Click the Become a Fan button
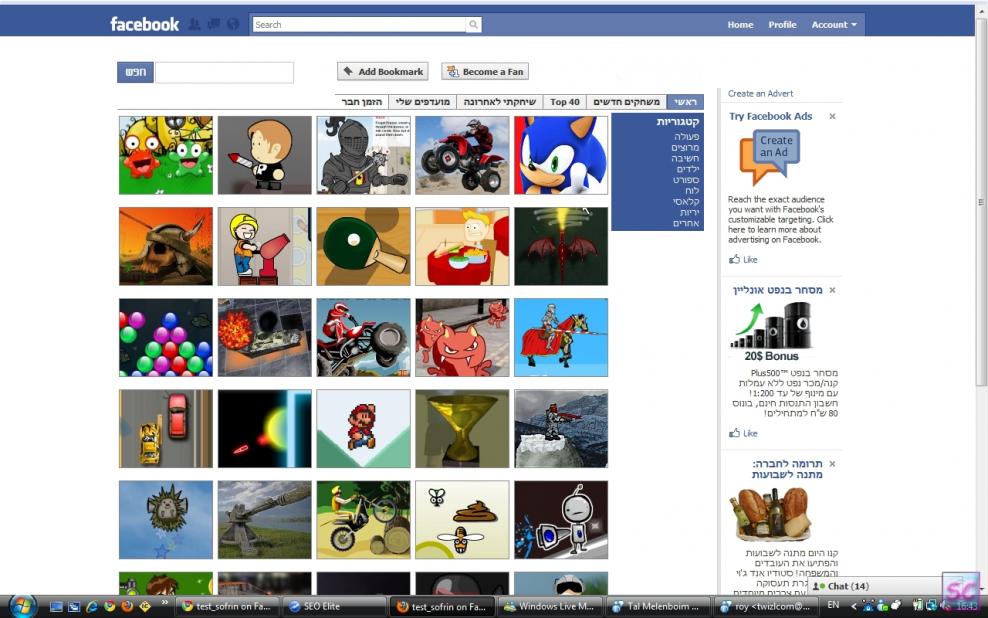The width and height of the screenshot is (988, 618). (485, 72)
